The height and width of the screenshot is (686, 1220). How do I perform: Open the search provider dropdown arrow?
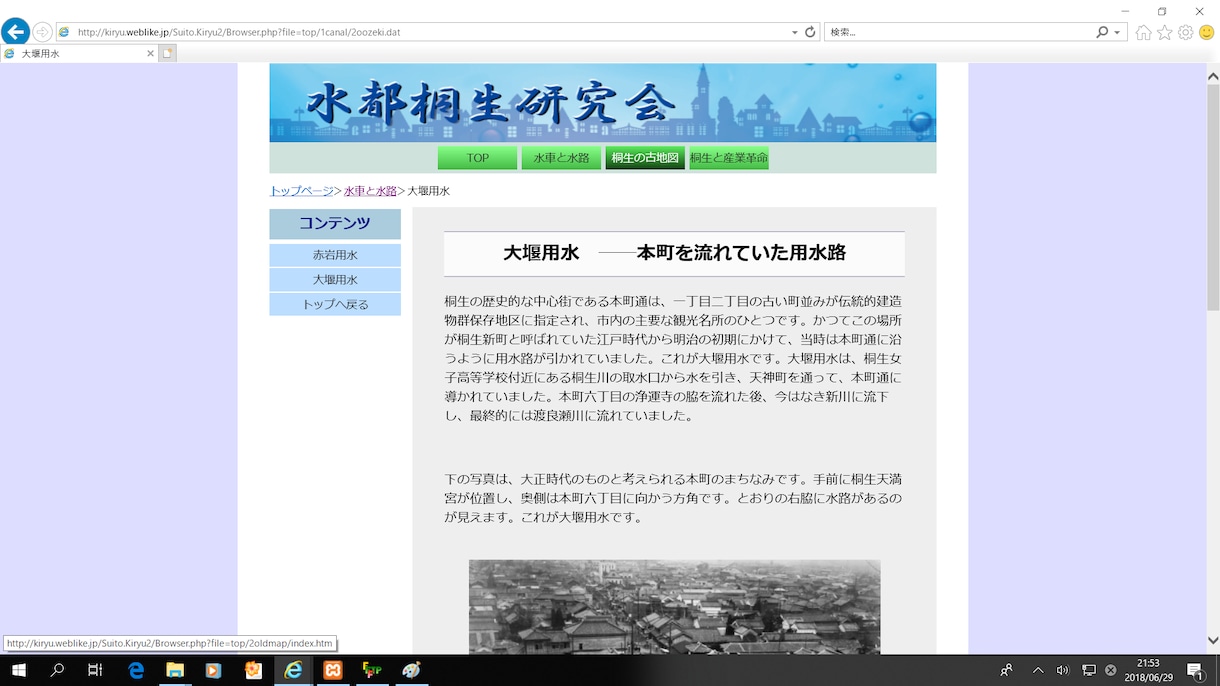click(x=1117, y=32)
